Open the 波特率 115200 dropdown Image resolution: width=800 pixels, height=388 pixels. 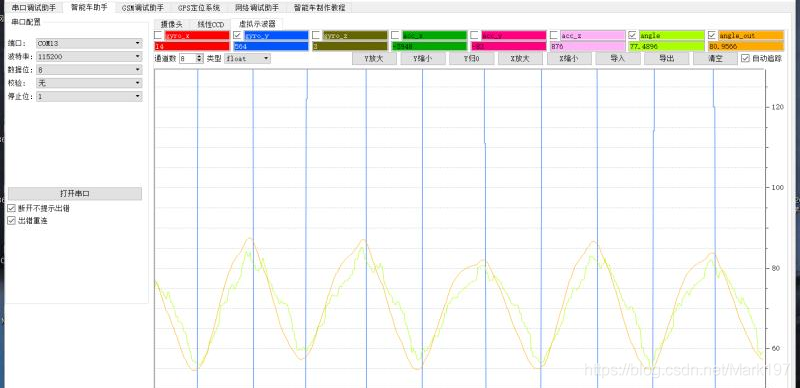click(x=89, y=57)
